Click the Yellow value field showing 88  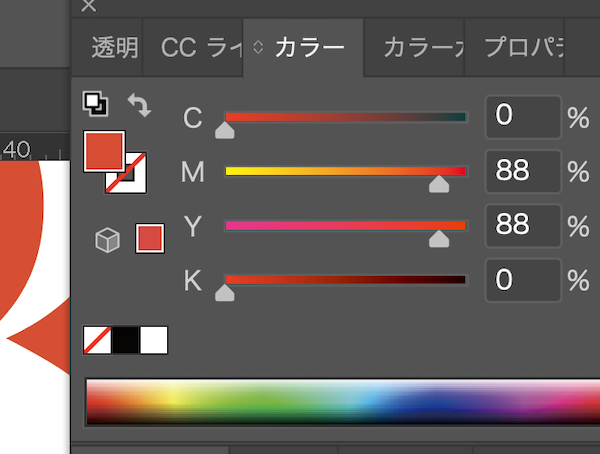coord(523,225)
